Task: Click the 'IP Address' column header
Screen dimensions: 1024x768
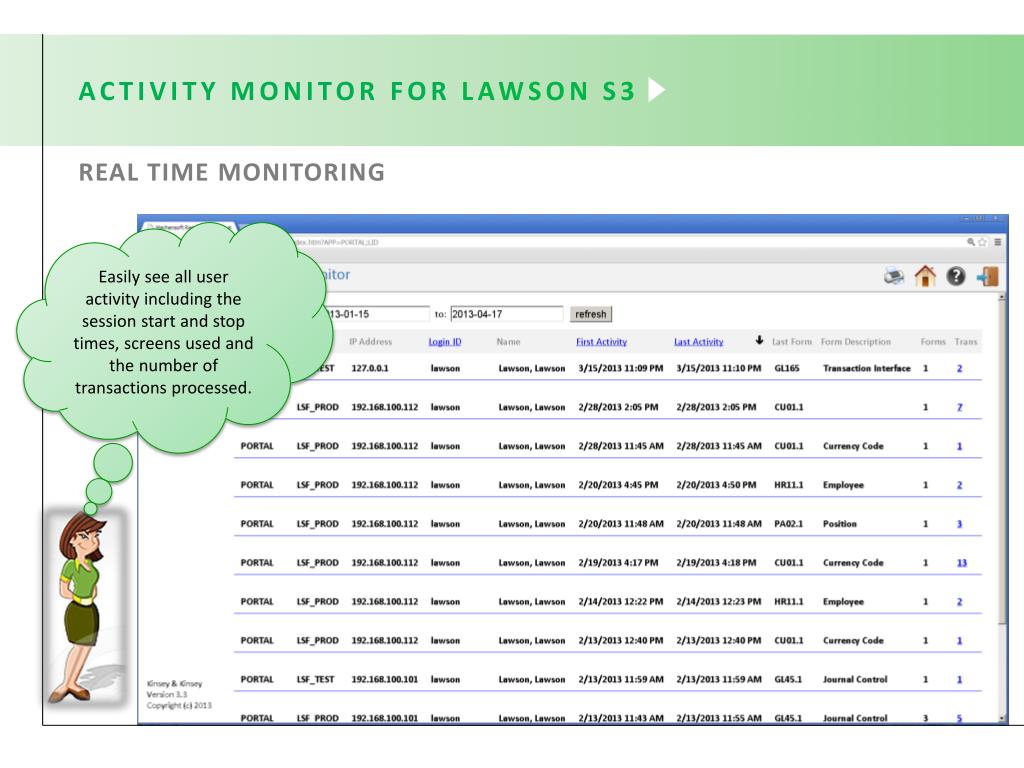Action: tap(370, 342)
